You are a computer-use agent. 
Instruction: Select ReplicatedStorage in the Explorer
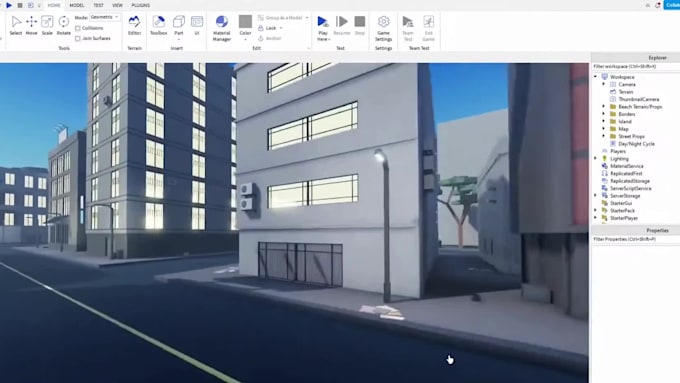630,181
